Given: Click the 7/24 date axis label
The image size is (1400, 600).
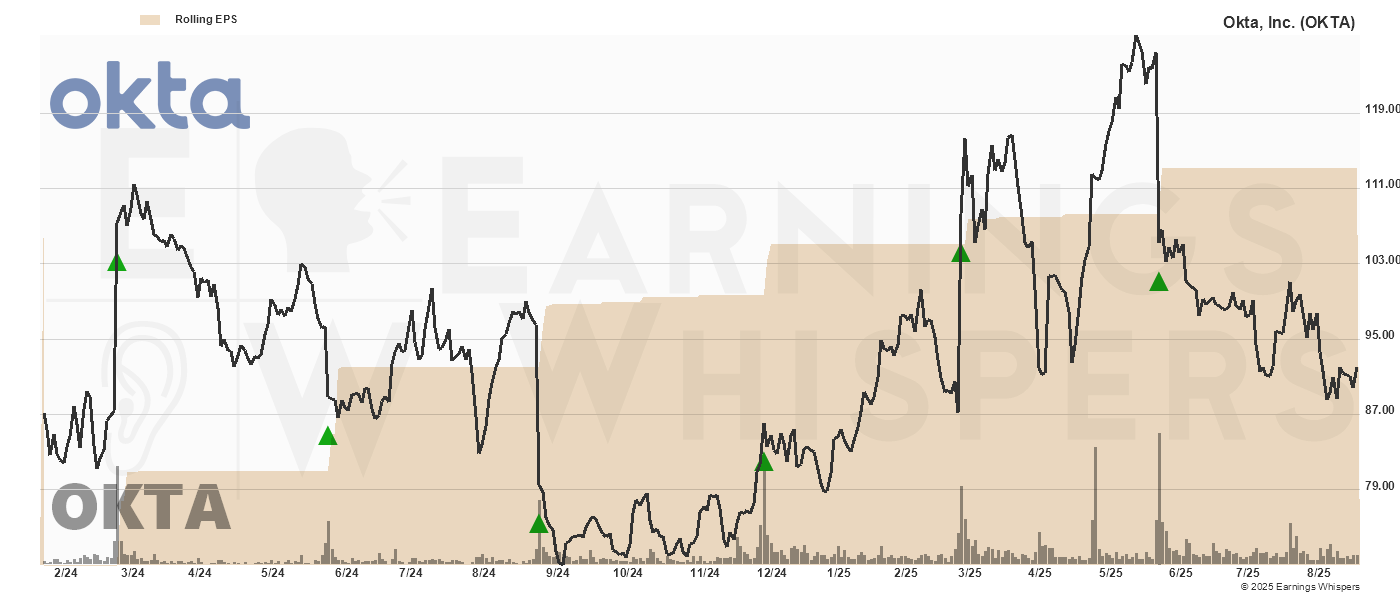Looking at the screenshot, I should click(410, 573).
